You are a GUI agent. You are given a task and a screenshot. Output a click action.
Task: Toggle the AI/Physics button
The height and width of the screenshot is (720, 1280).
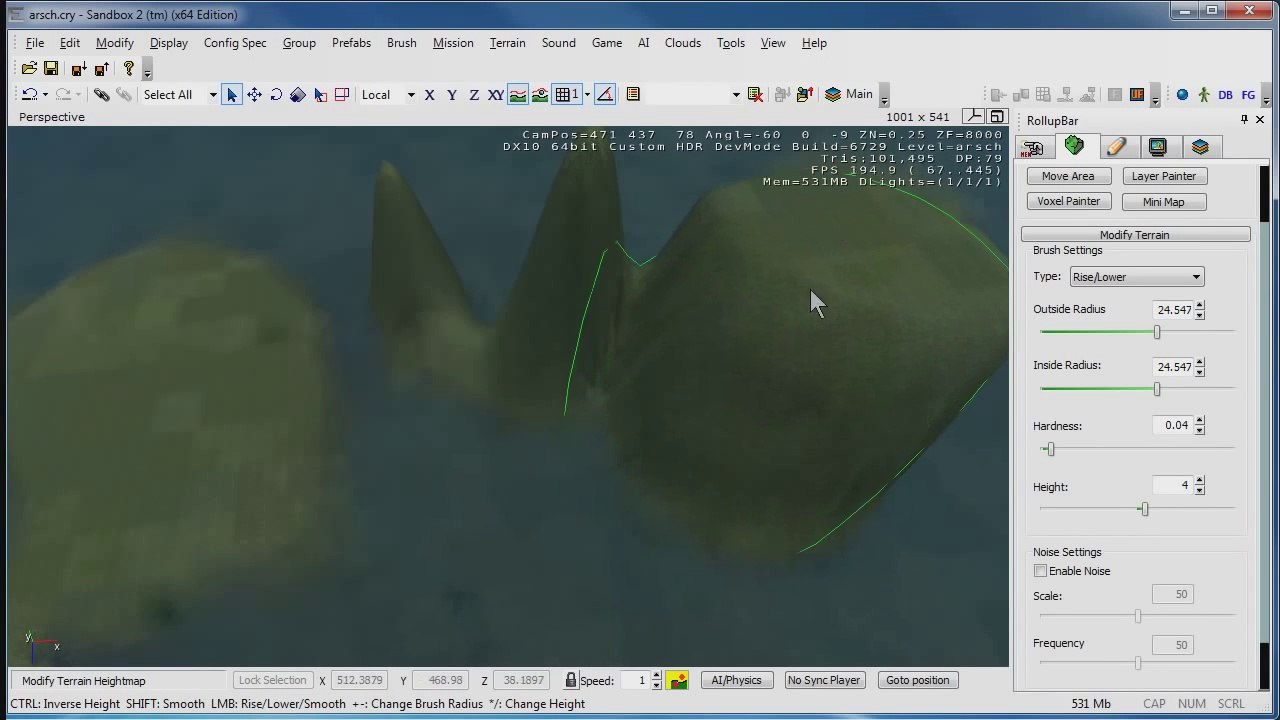[736, 681]
